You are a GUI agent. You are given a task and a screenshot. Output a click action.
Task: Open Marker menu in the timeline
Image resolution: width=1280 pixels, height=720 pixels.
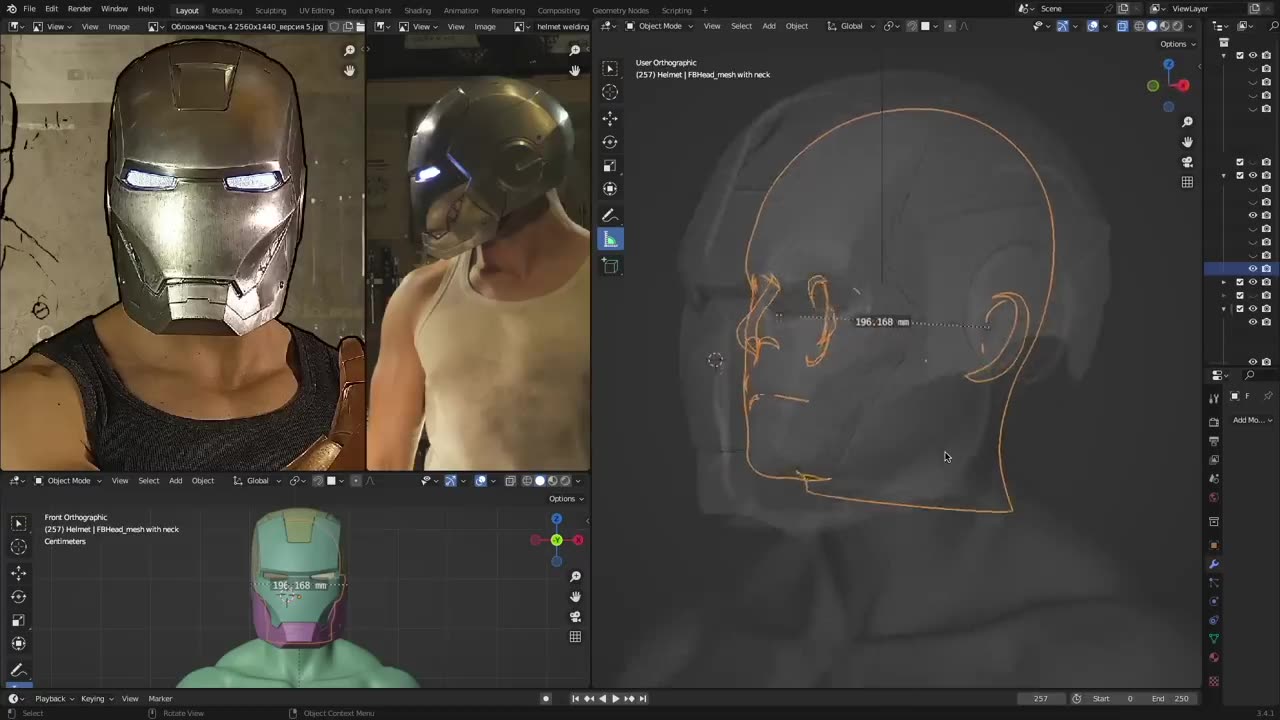coord(160,698)
